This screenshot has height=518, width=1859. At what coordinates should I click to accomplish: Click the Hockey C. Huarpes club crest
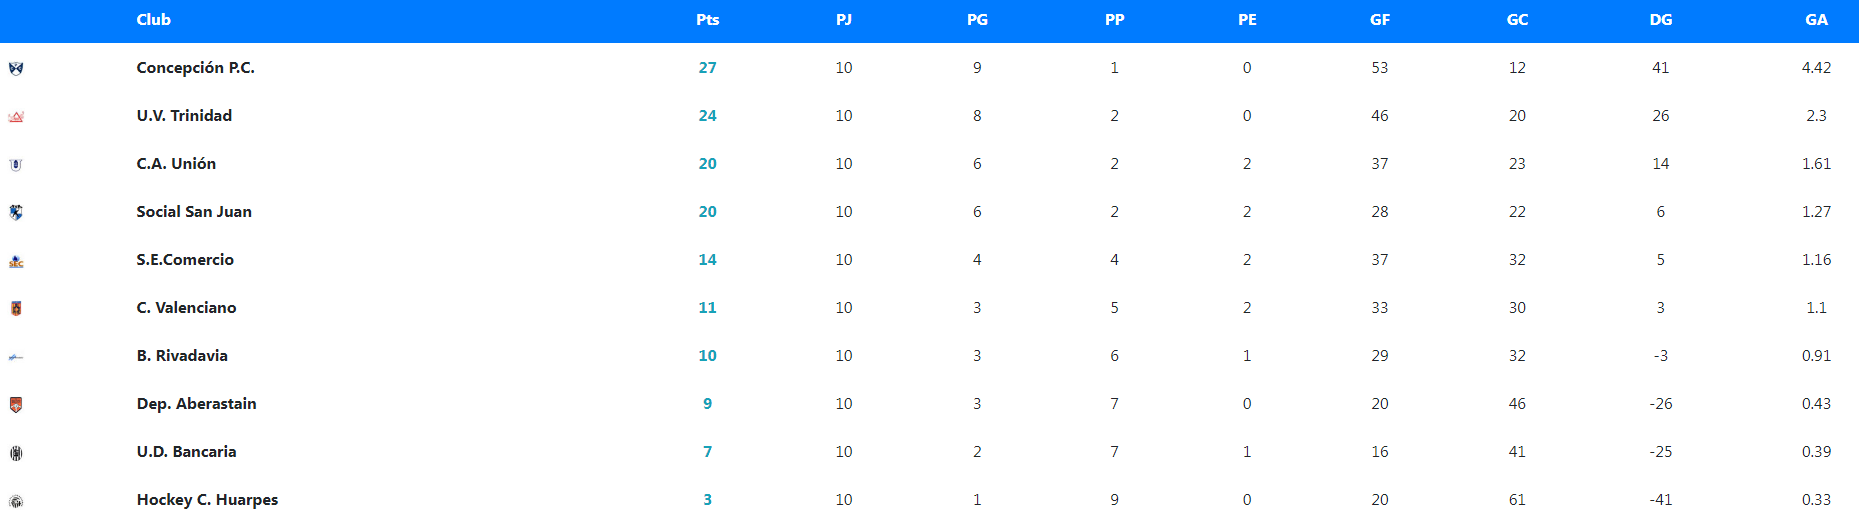[x=16, y=500]
